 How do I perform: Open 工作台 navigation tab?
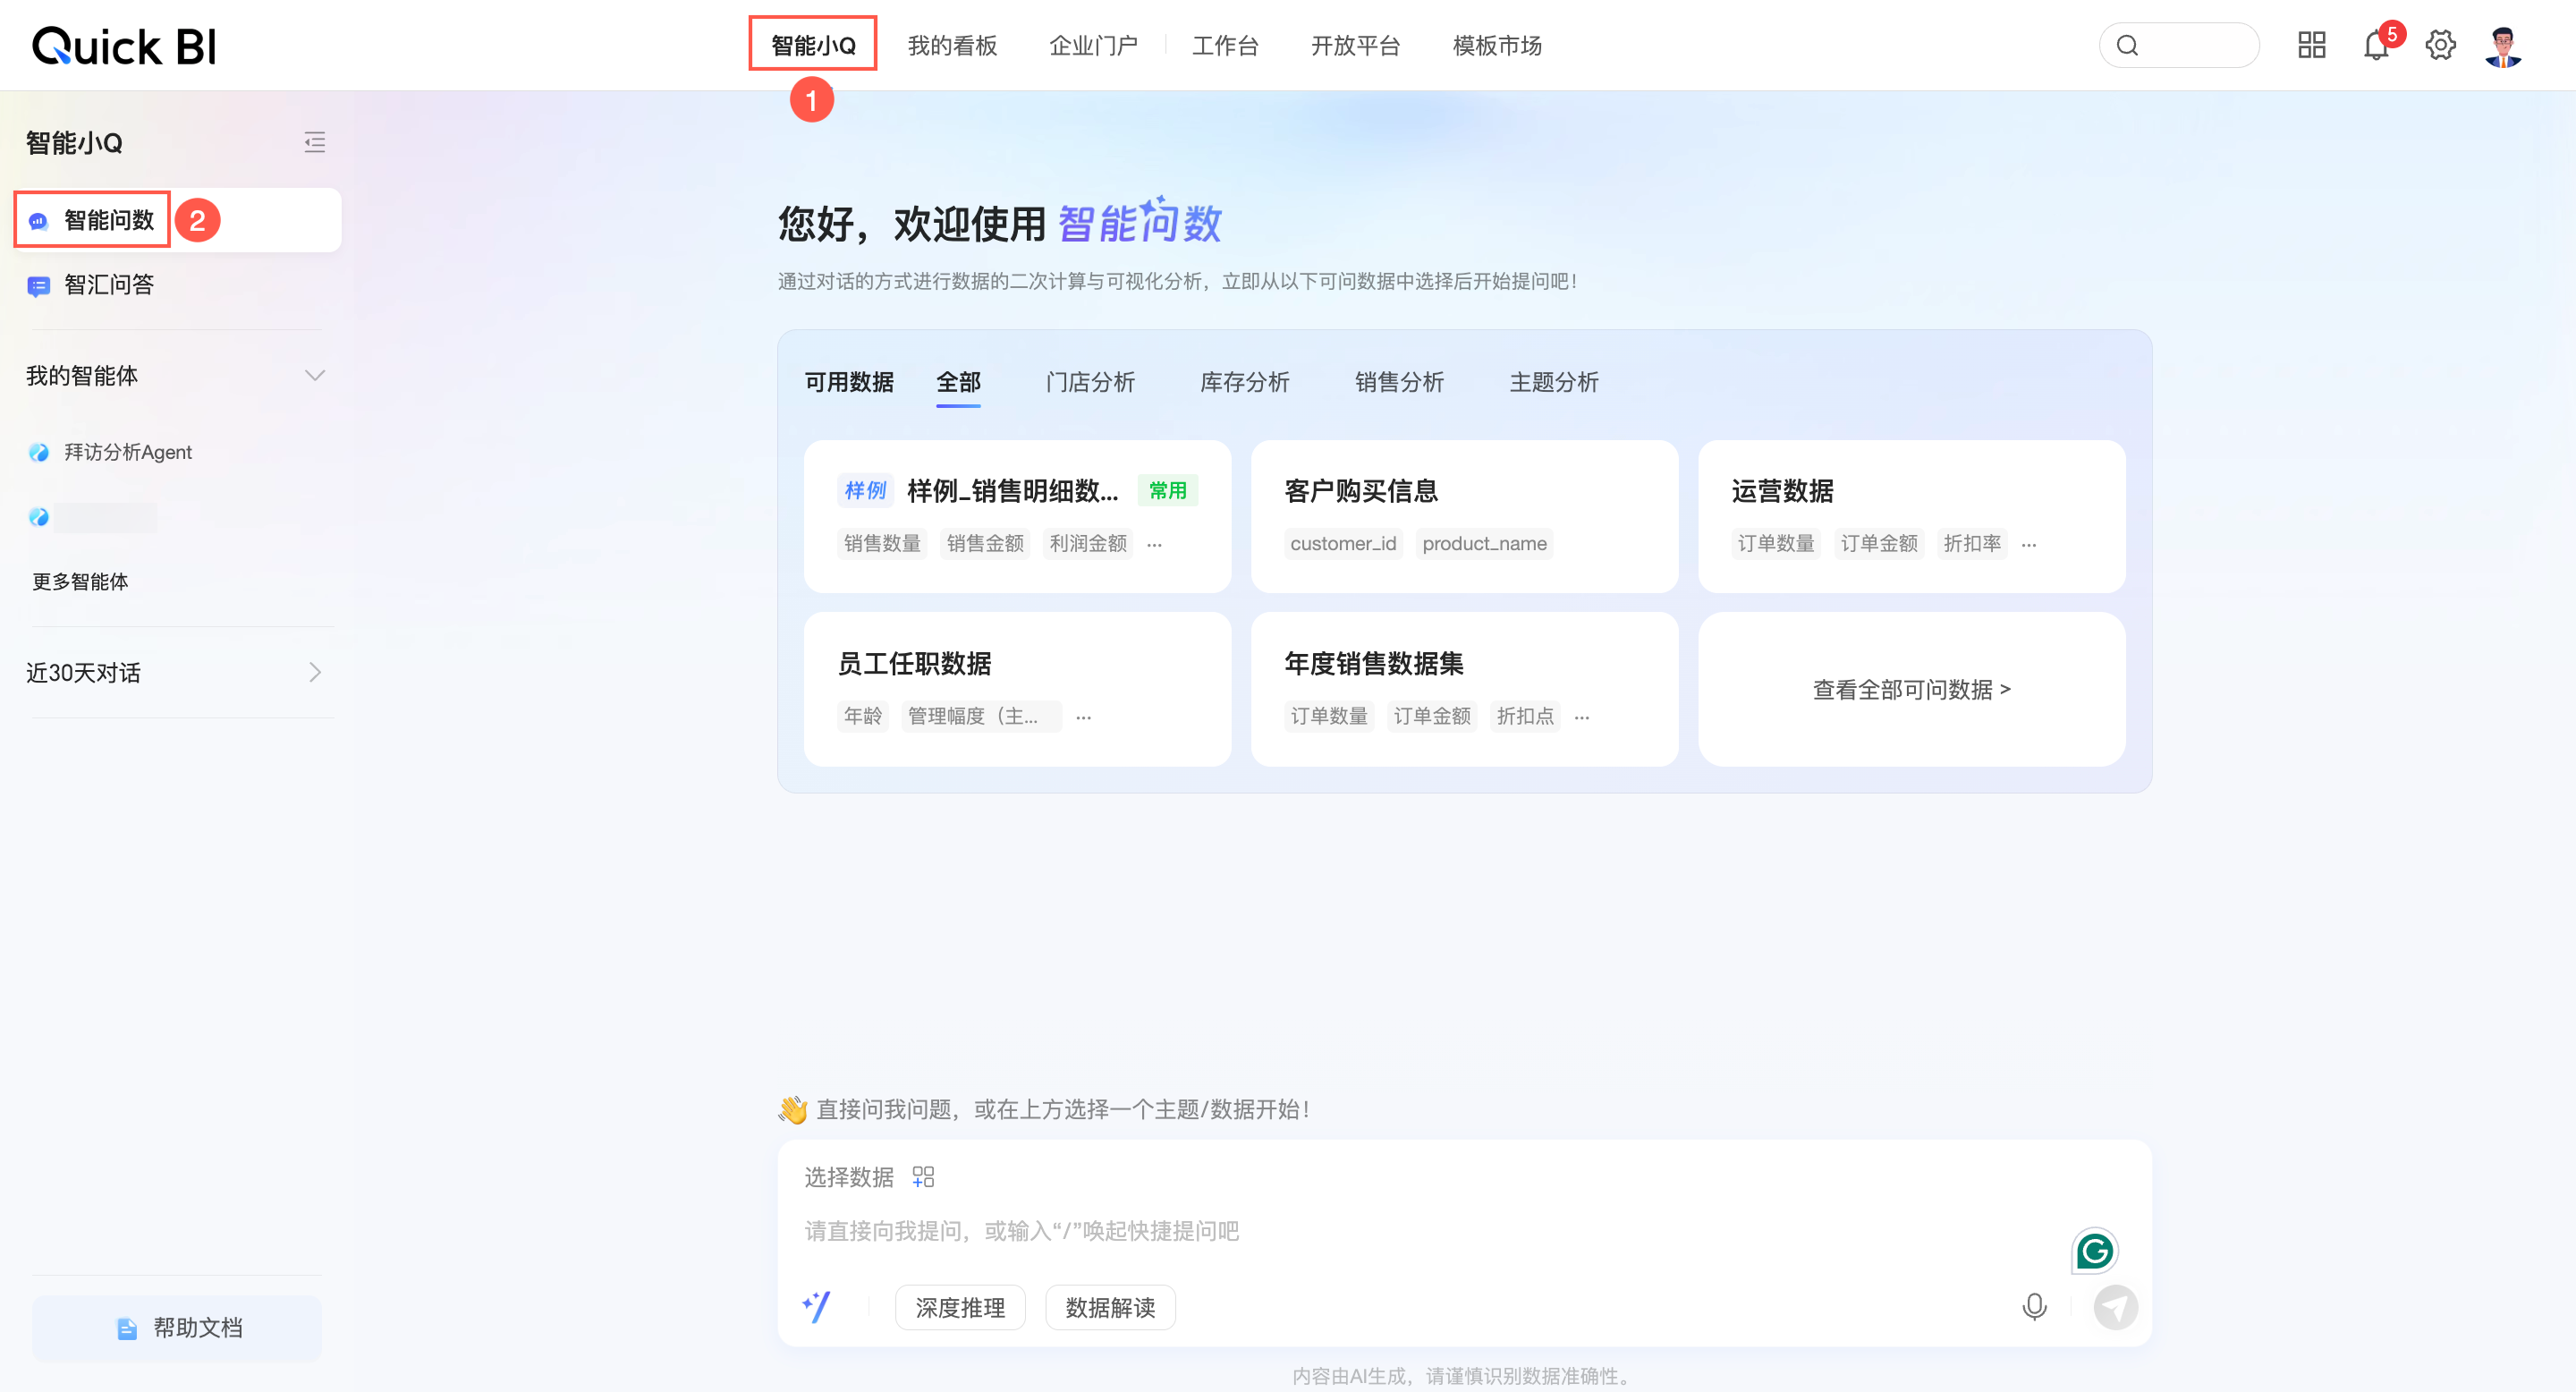pyautogui.click(x=1225, y=45)
